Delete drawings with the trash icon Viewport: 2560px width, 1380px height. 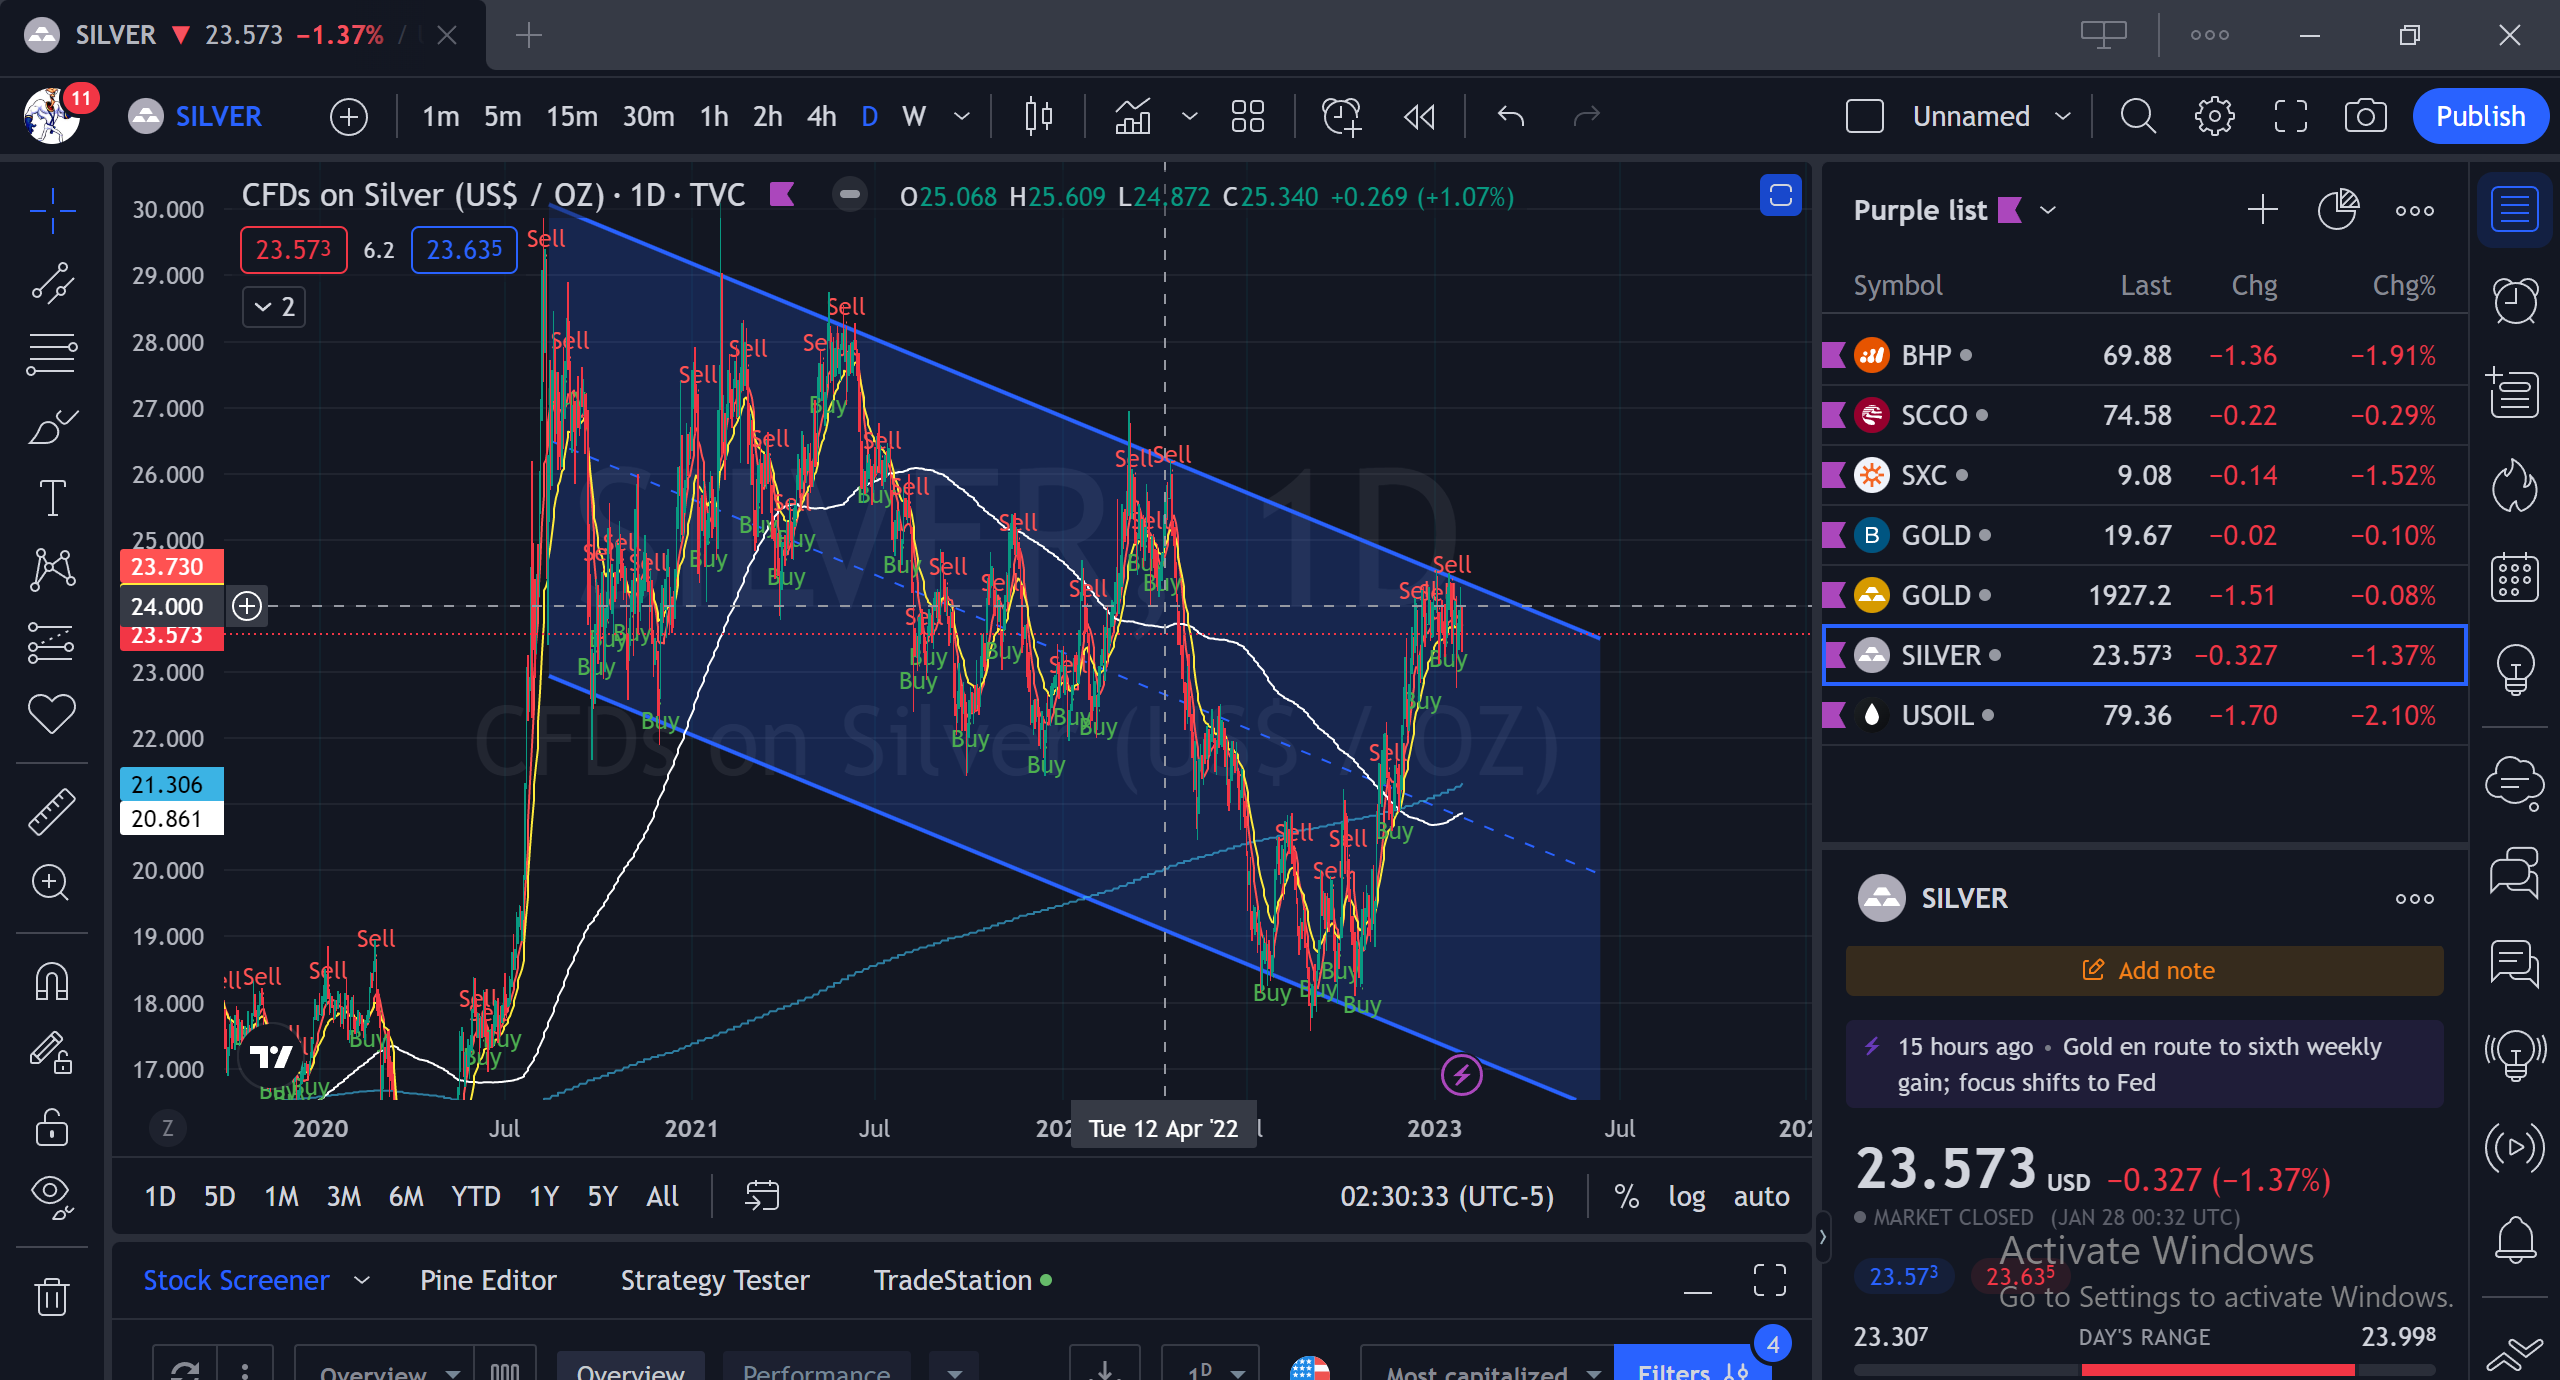click(52, 1297)
